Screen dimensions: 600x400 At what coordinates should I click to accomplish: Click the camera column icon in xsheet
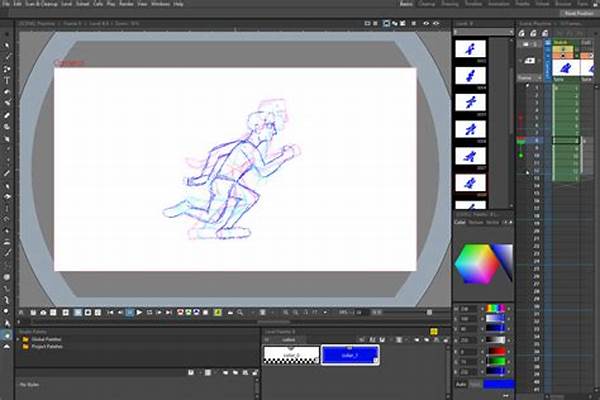pyautogui.click(x=530, y=60)
